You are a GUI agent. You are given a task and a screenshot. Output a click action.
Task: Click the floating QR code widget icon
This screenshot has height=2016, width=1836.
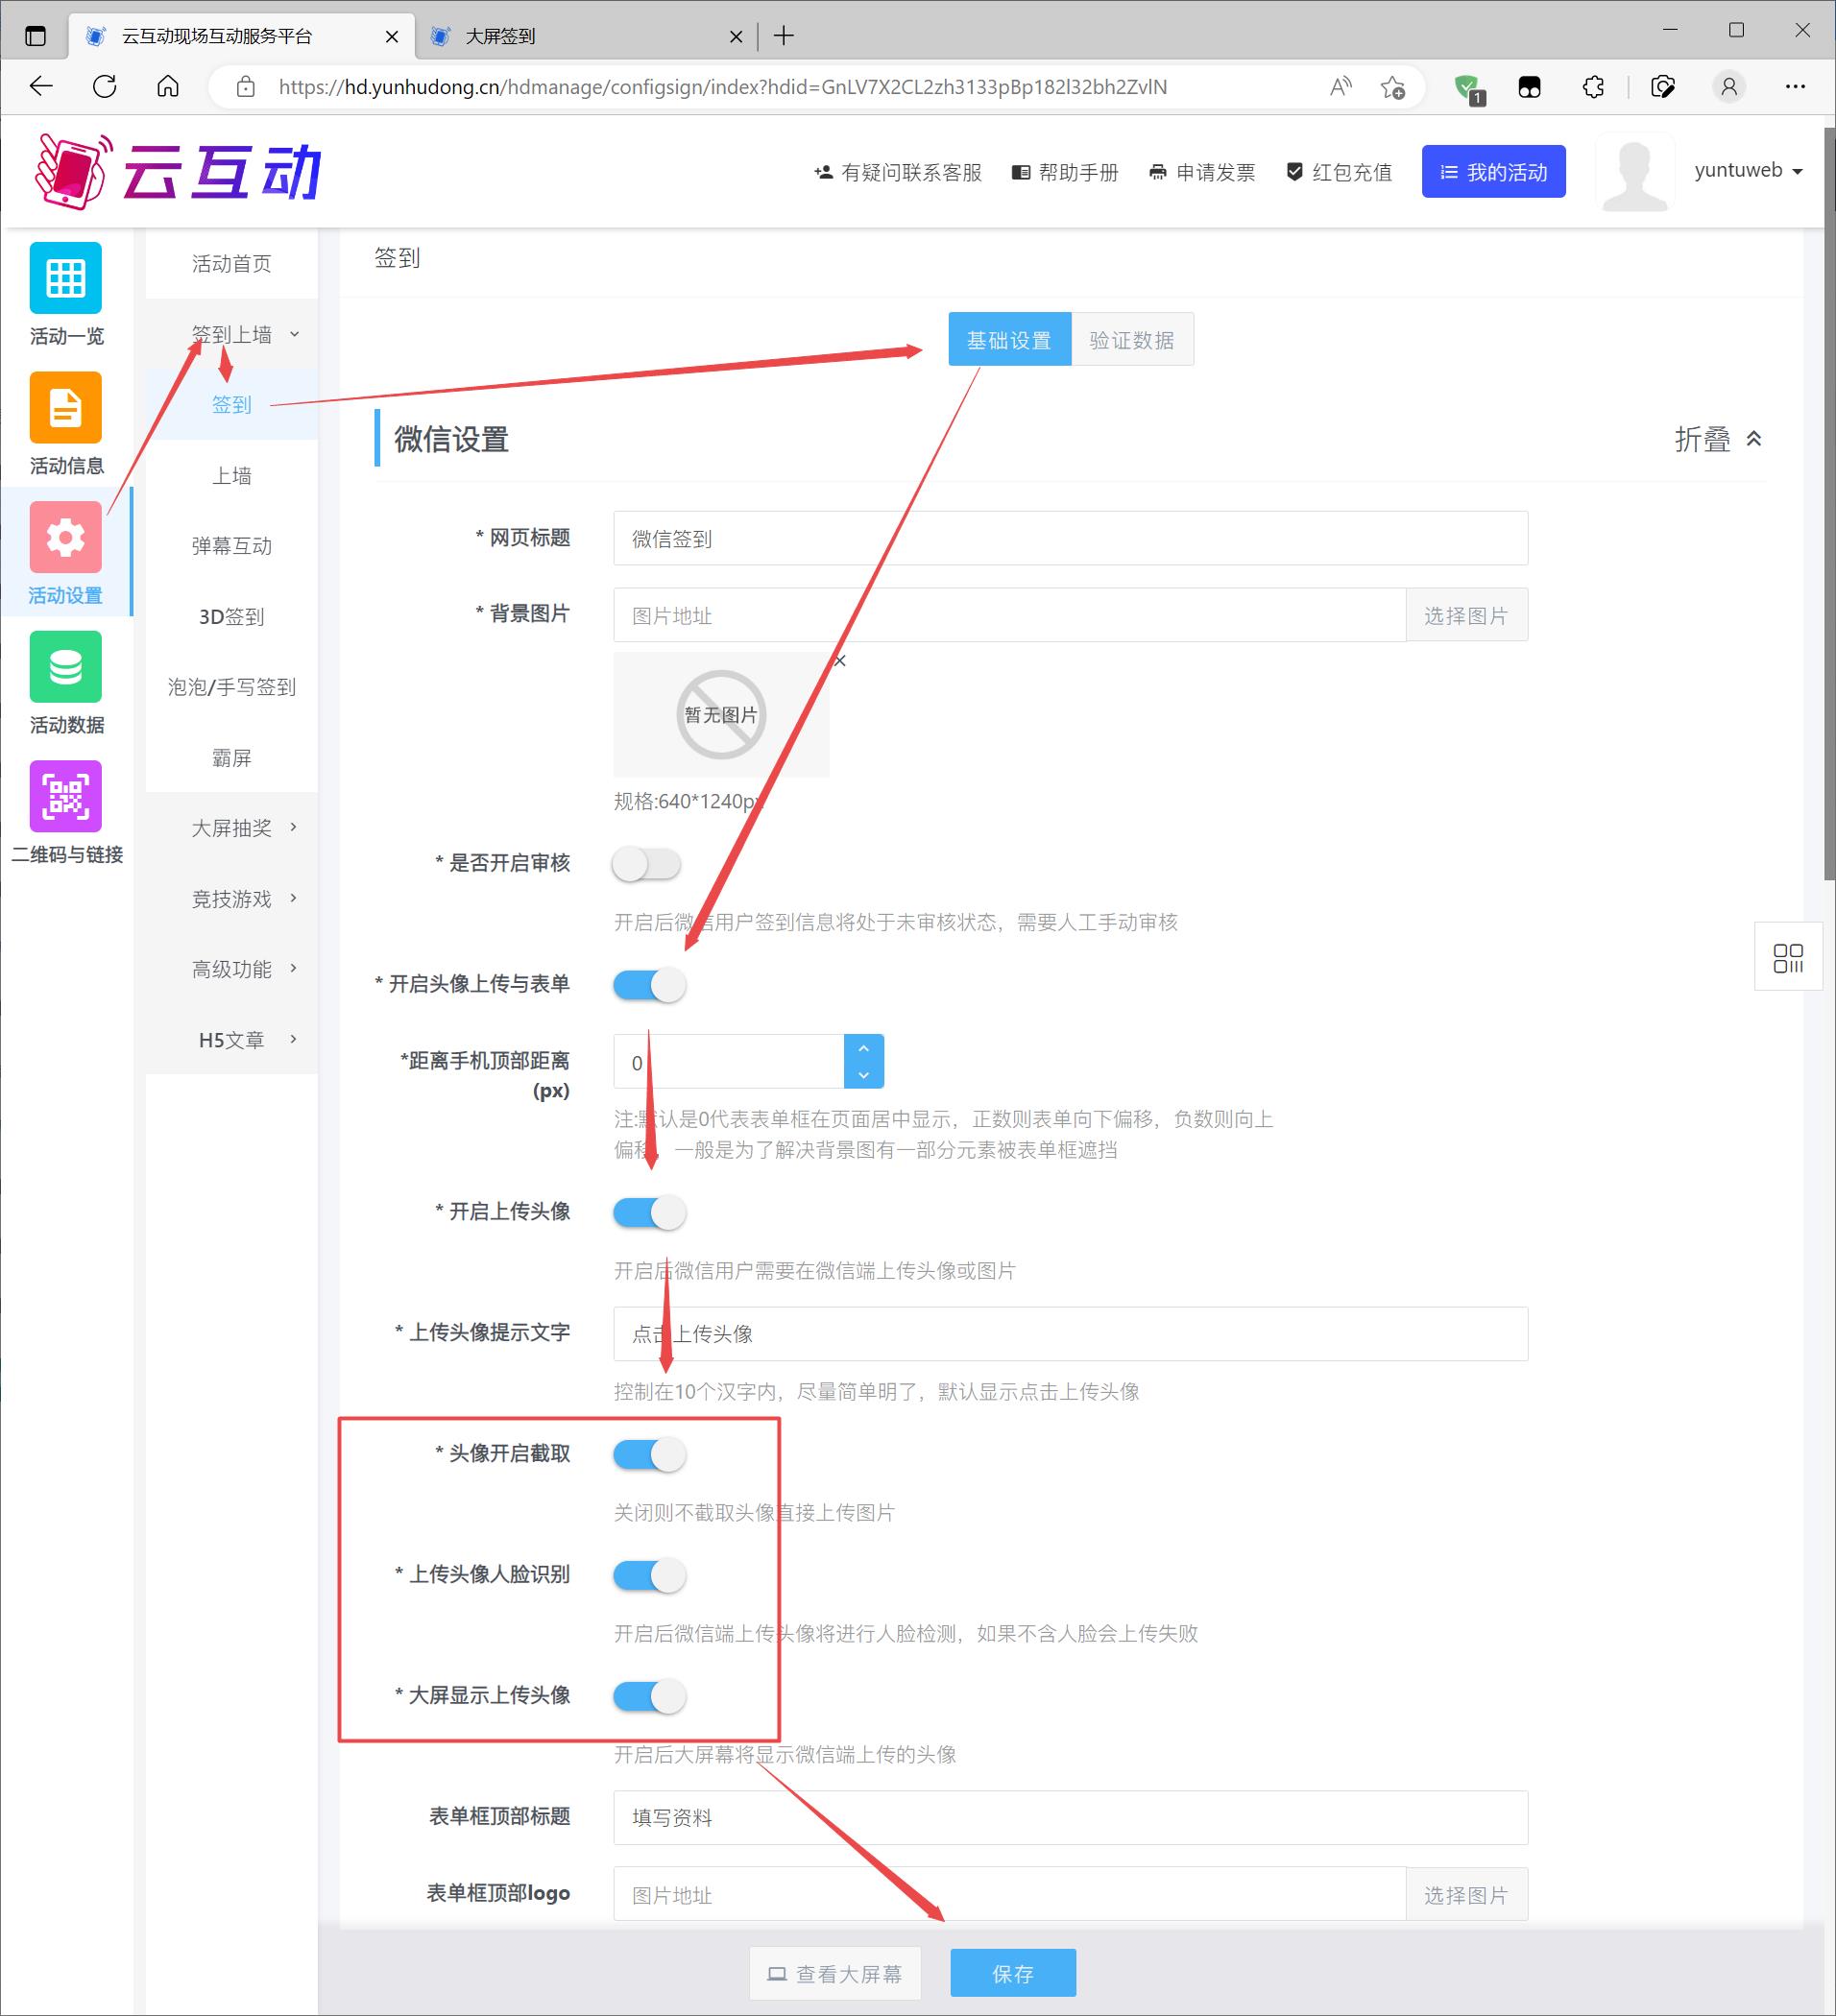pos(1787,957)
